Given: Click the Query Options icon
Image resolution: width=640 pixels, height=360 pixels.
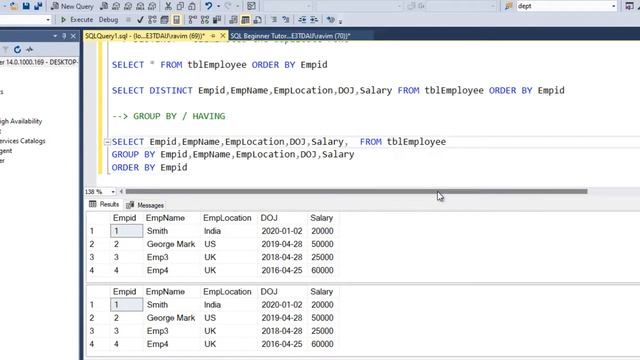Looking at the screenshot, I should pyautogui.click(x=164, y=20).
